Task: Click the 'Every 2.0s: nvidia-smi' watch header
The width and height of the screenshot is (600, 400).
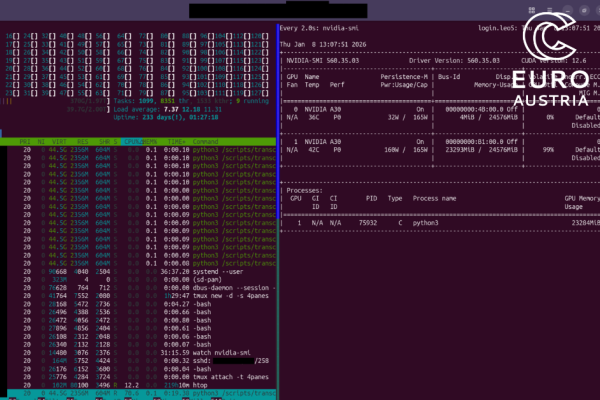Action: [x=319, y=28]
